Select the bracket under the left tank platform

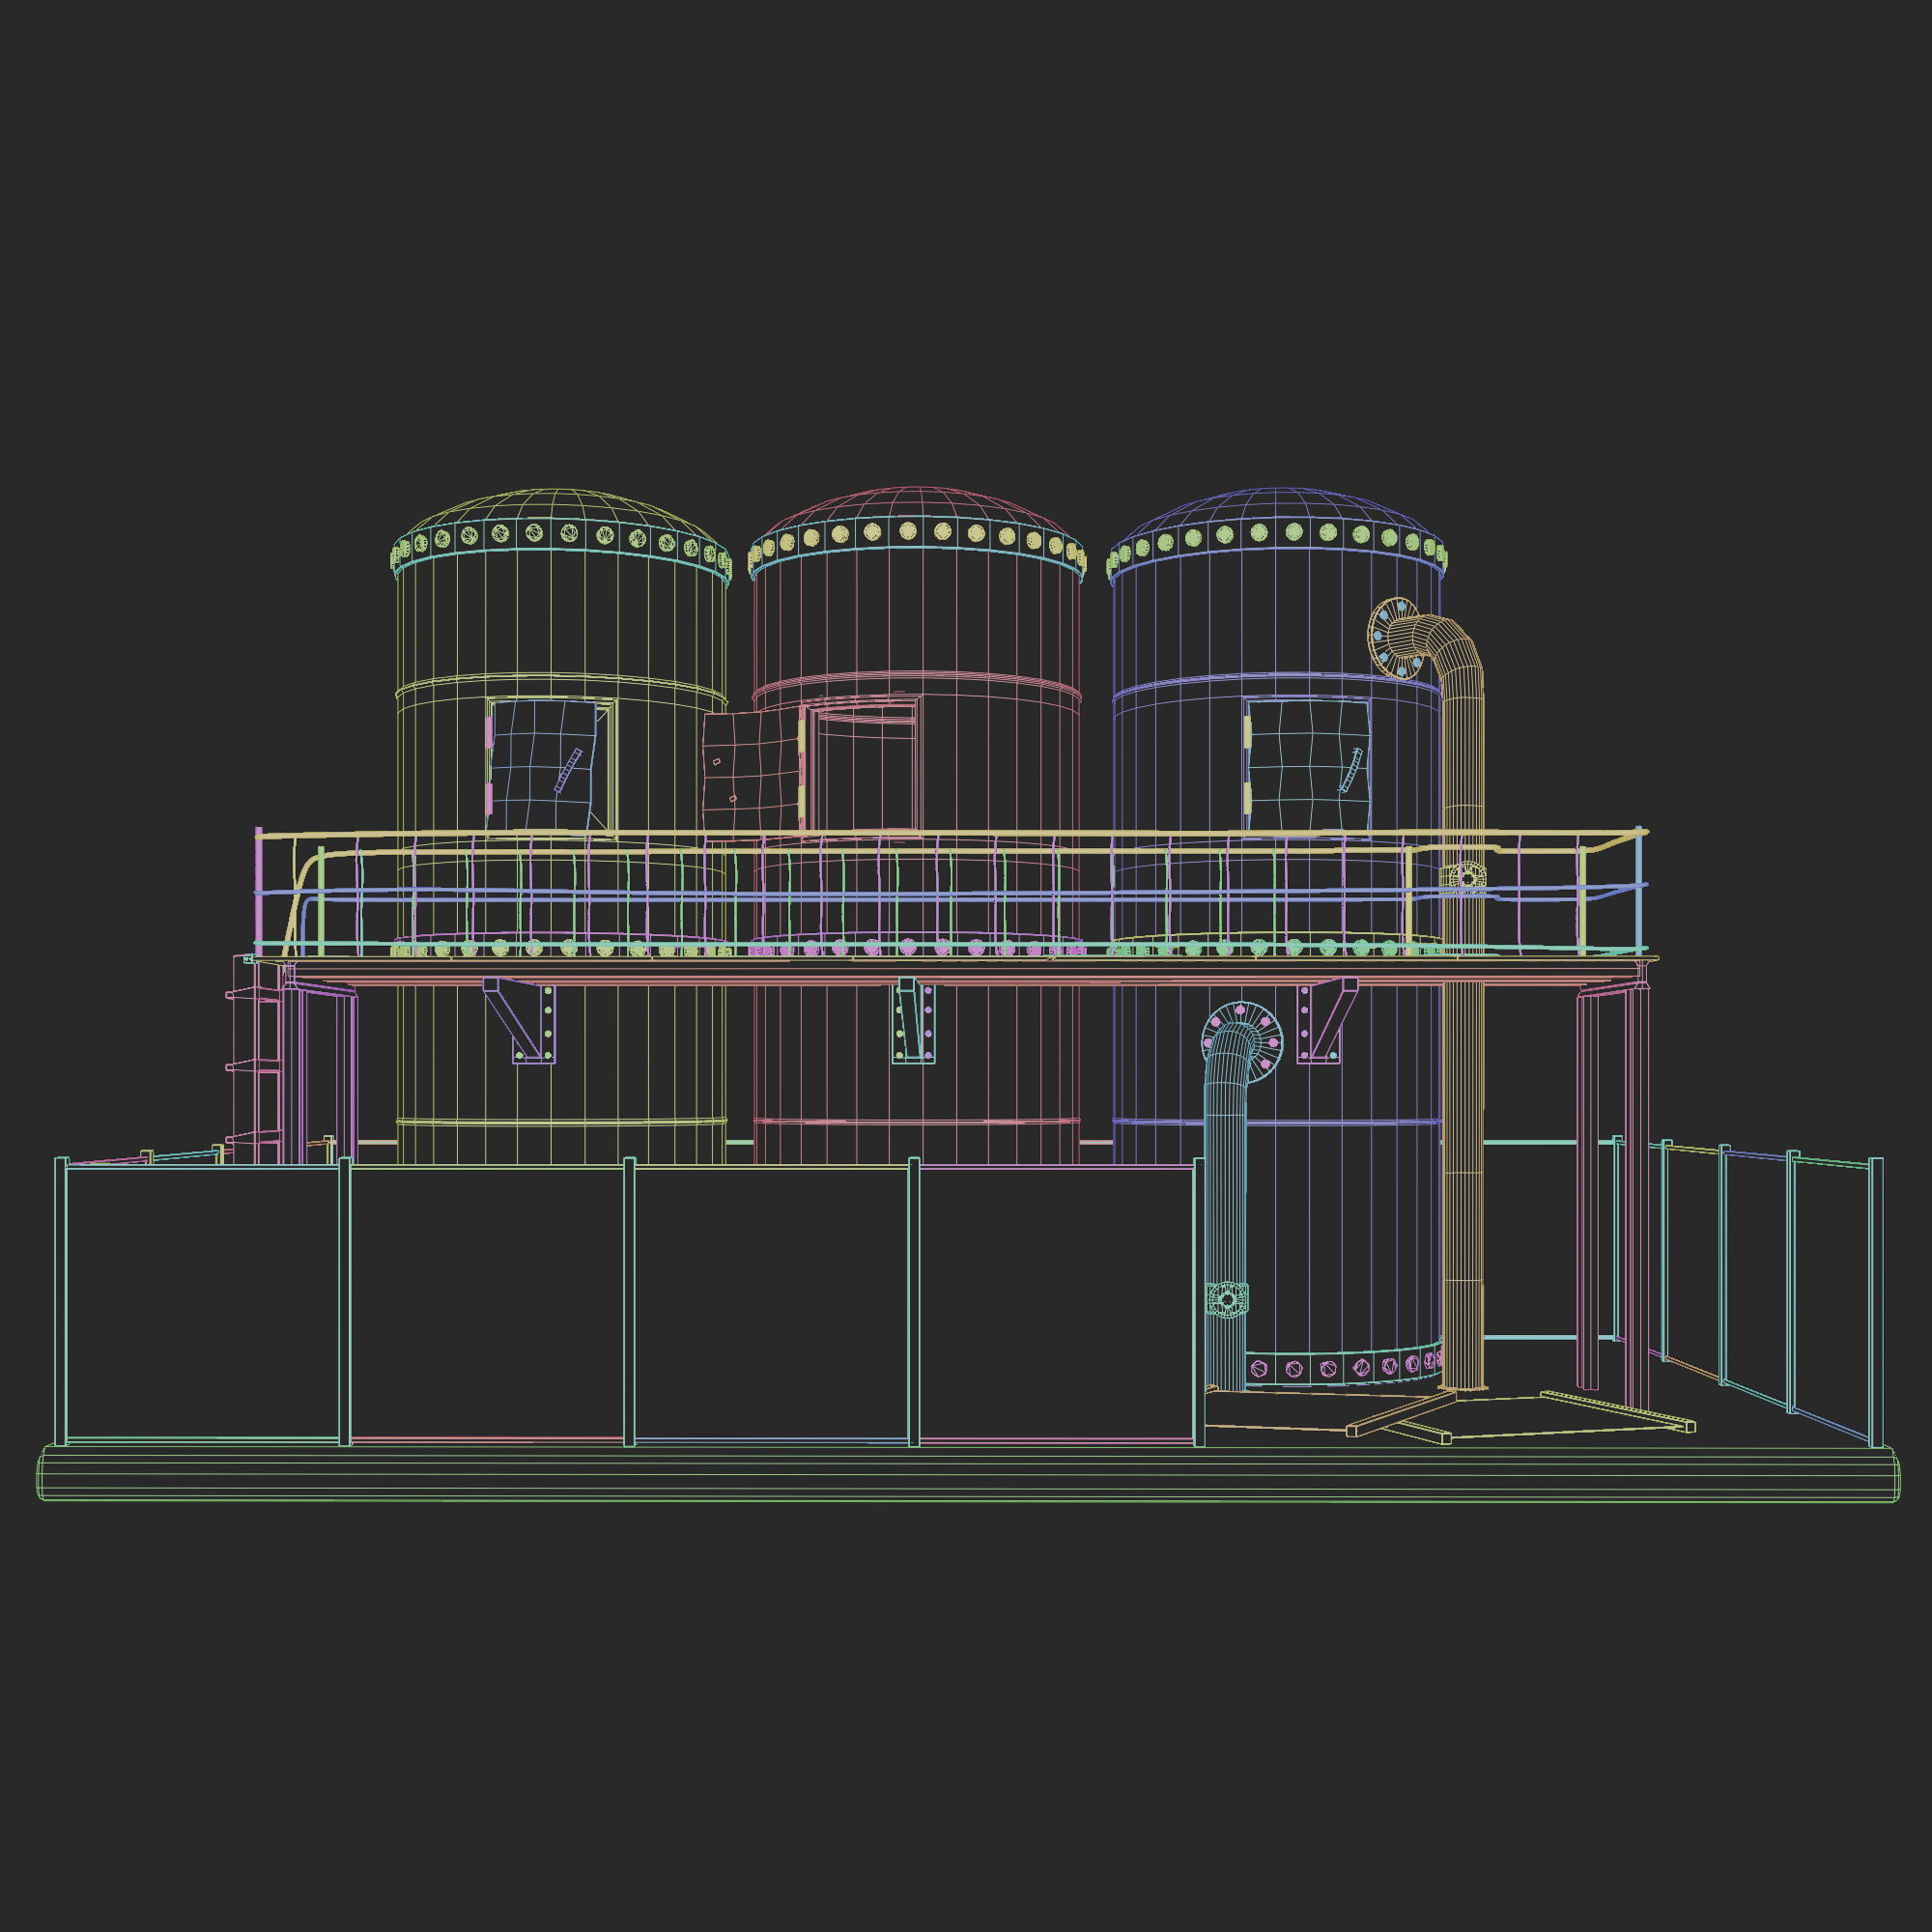pyautogui.click(x=520, y=1020)
